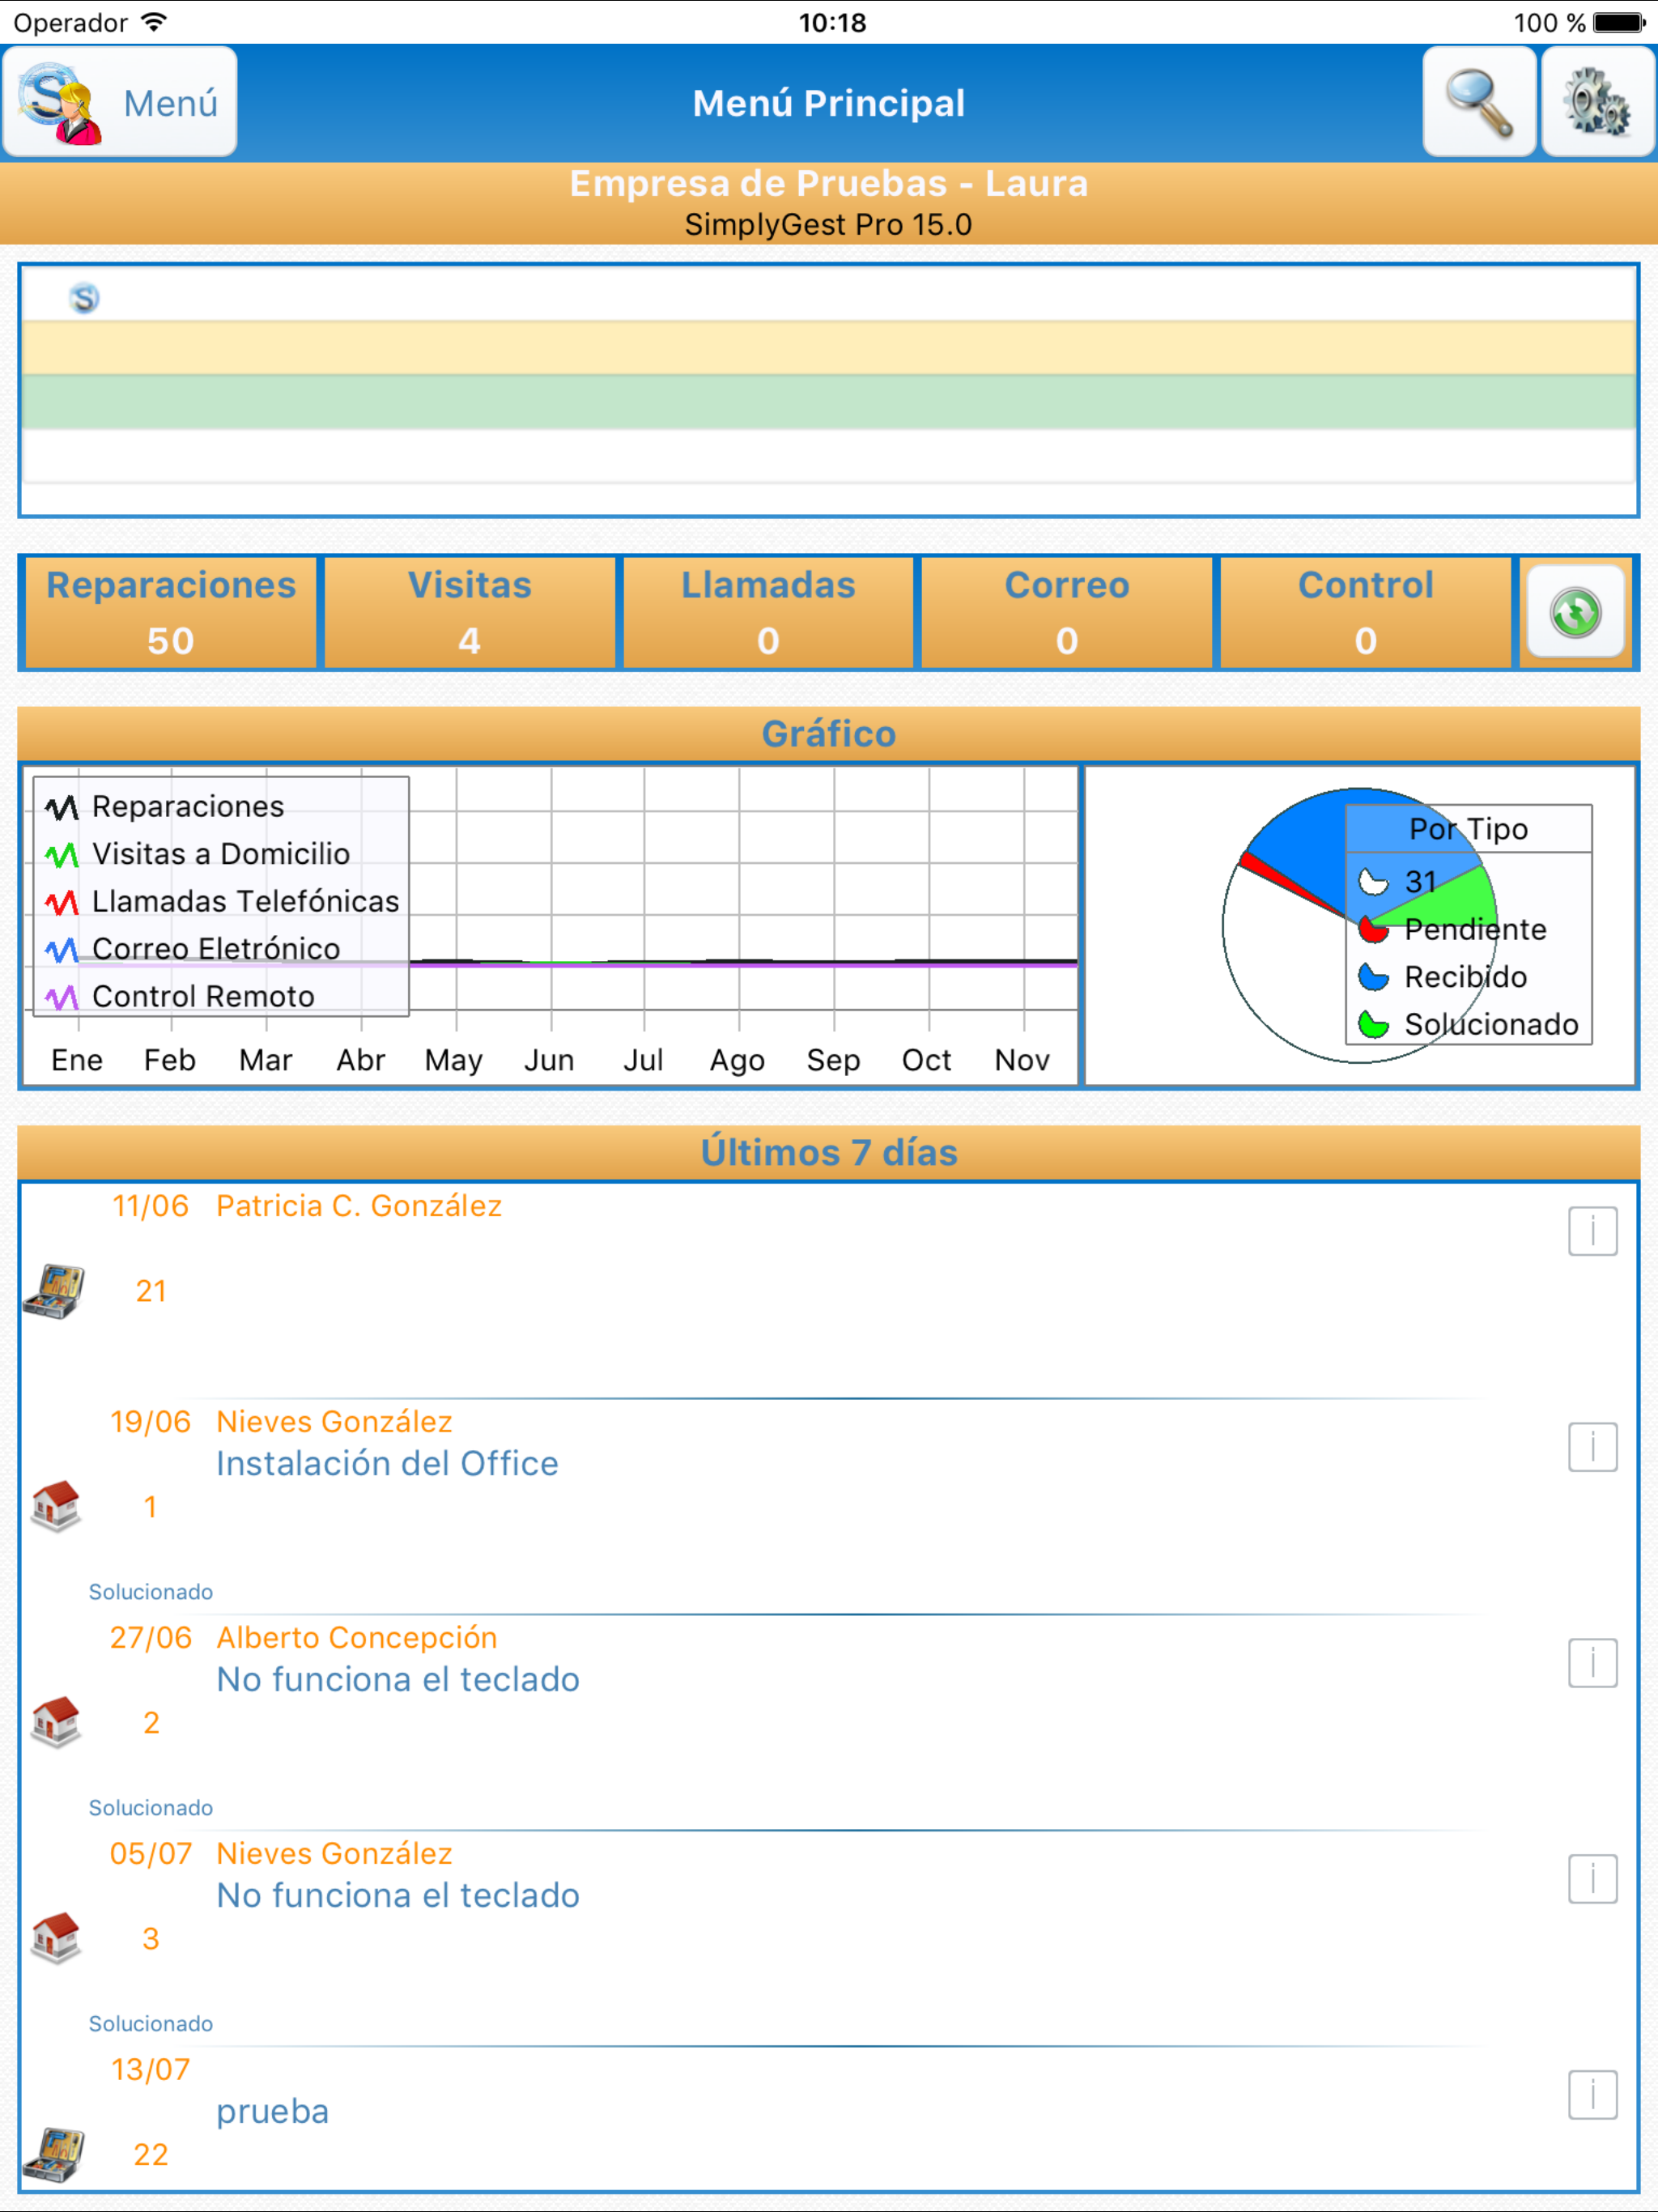Tap the yellow row in news panel
The image size is (1658, 2212).
[x=829, y=348]
